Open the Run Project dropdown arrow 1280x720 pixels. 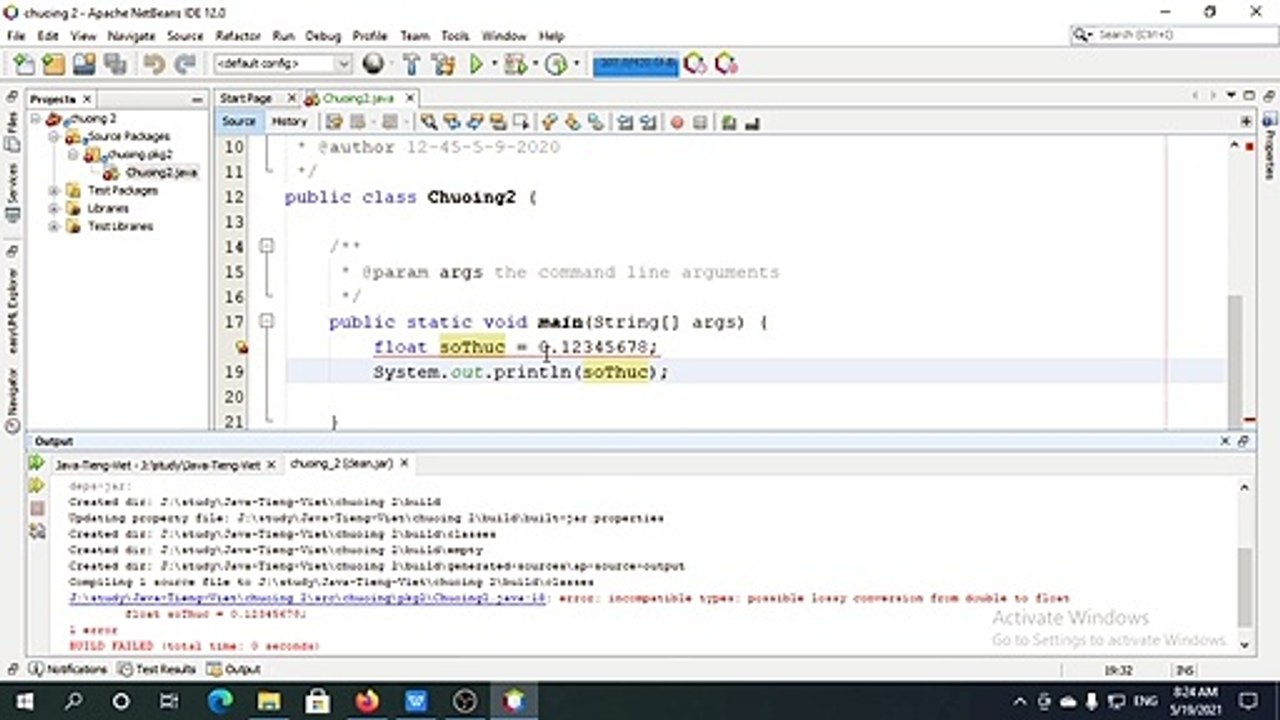point(493,64)
